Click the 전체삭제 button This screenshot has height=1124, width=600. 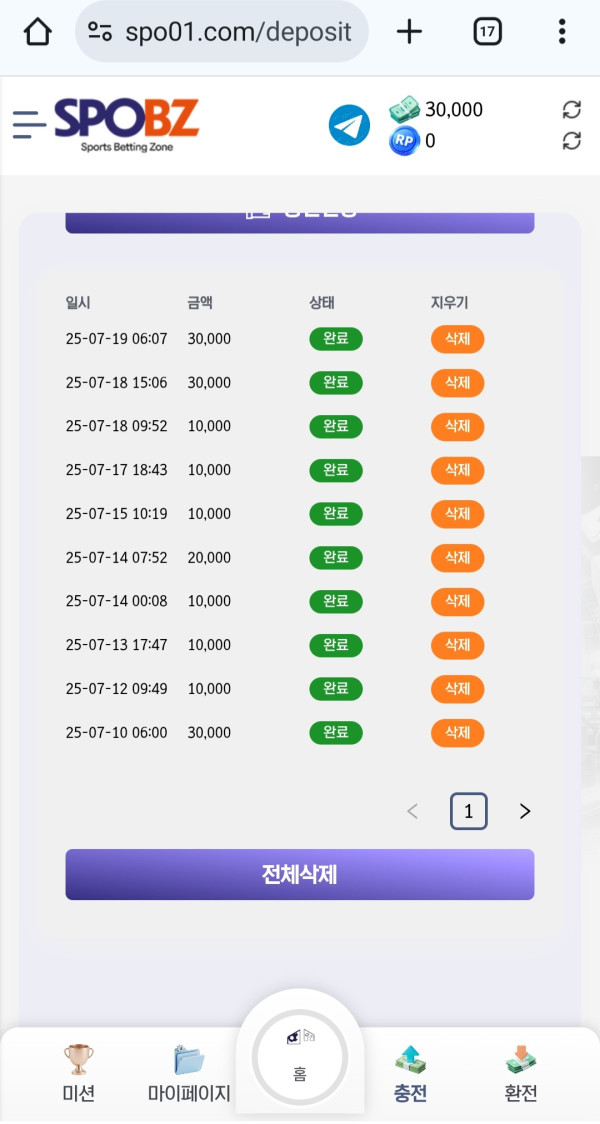click(300, 875)
